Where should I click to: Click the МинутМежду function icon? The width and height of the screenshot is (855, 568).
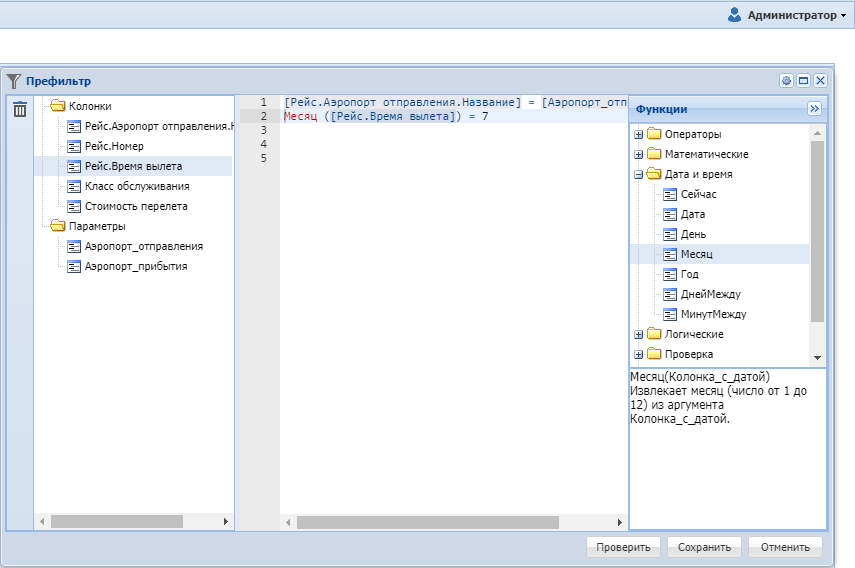(671, 314)
